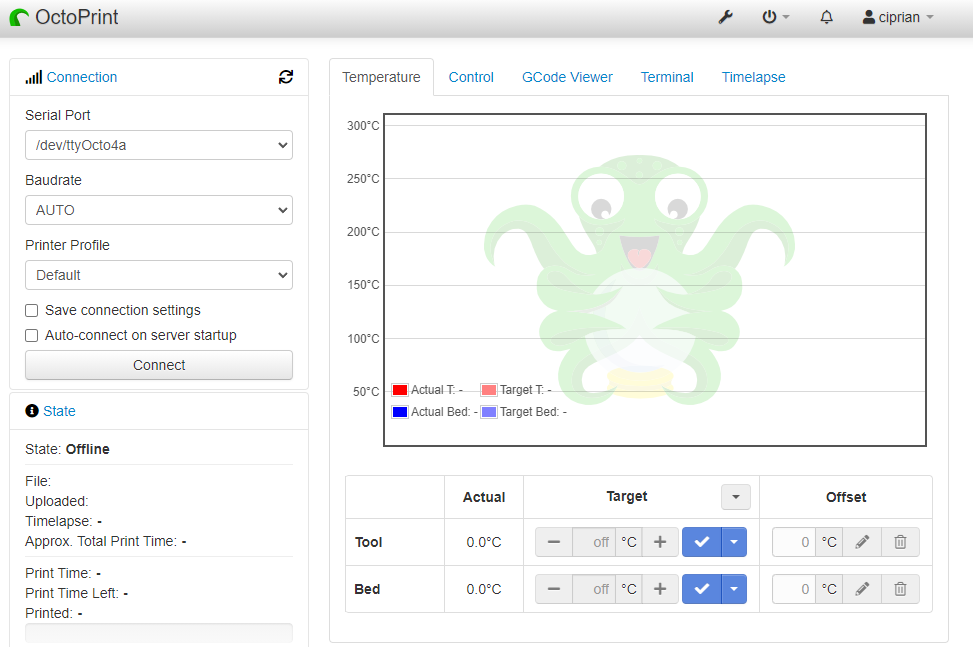Click the blue Actual Bed legend swatch
Screen dimensions: 973x647
(x=400, y=412)
